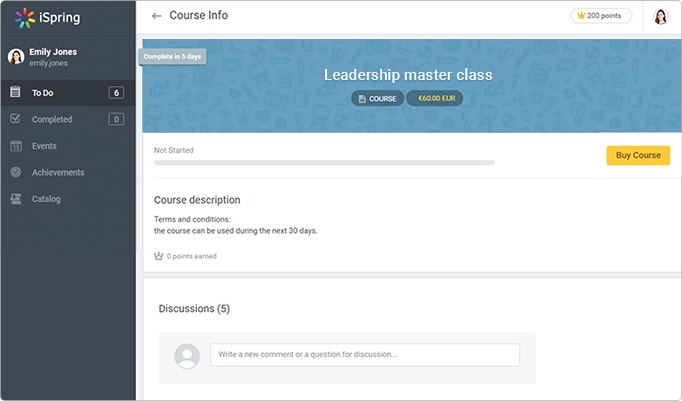This screenshot has width=682, height=401.
Task: Click the COURSE type tag on banner
Action: (378, 99)
